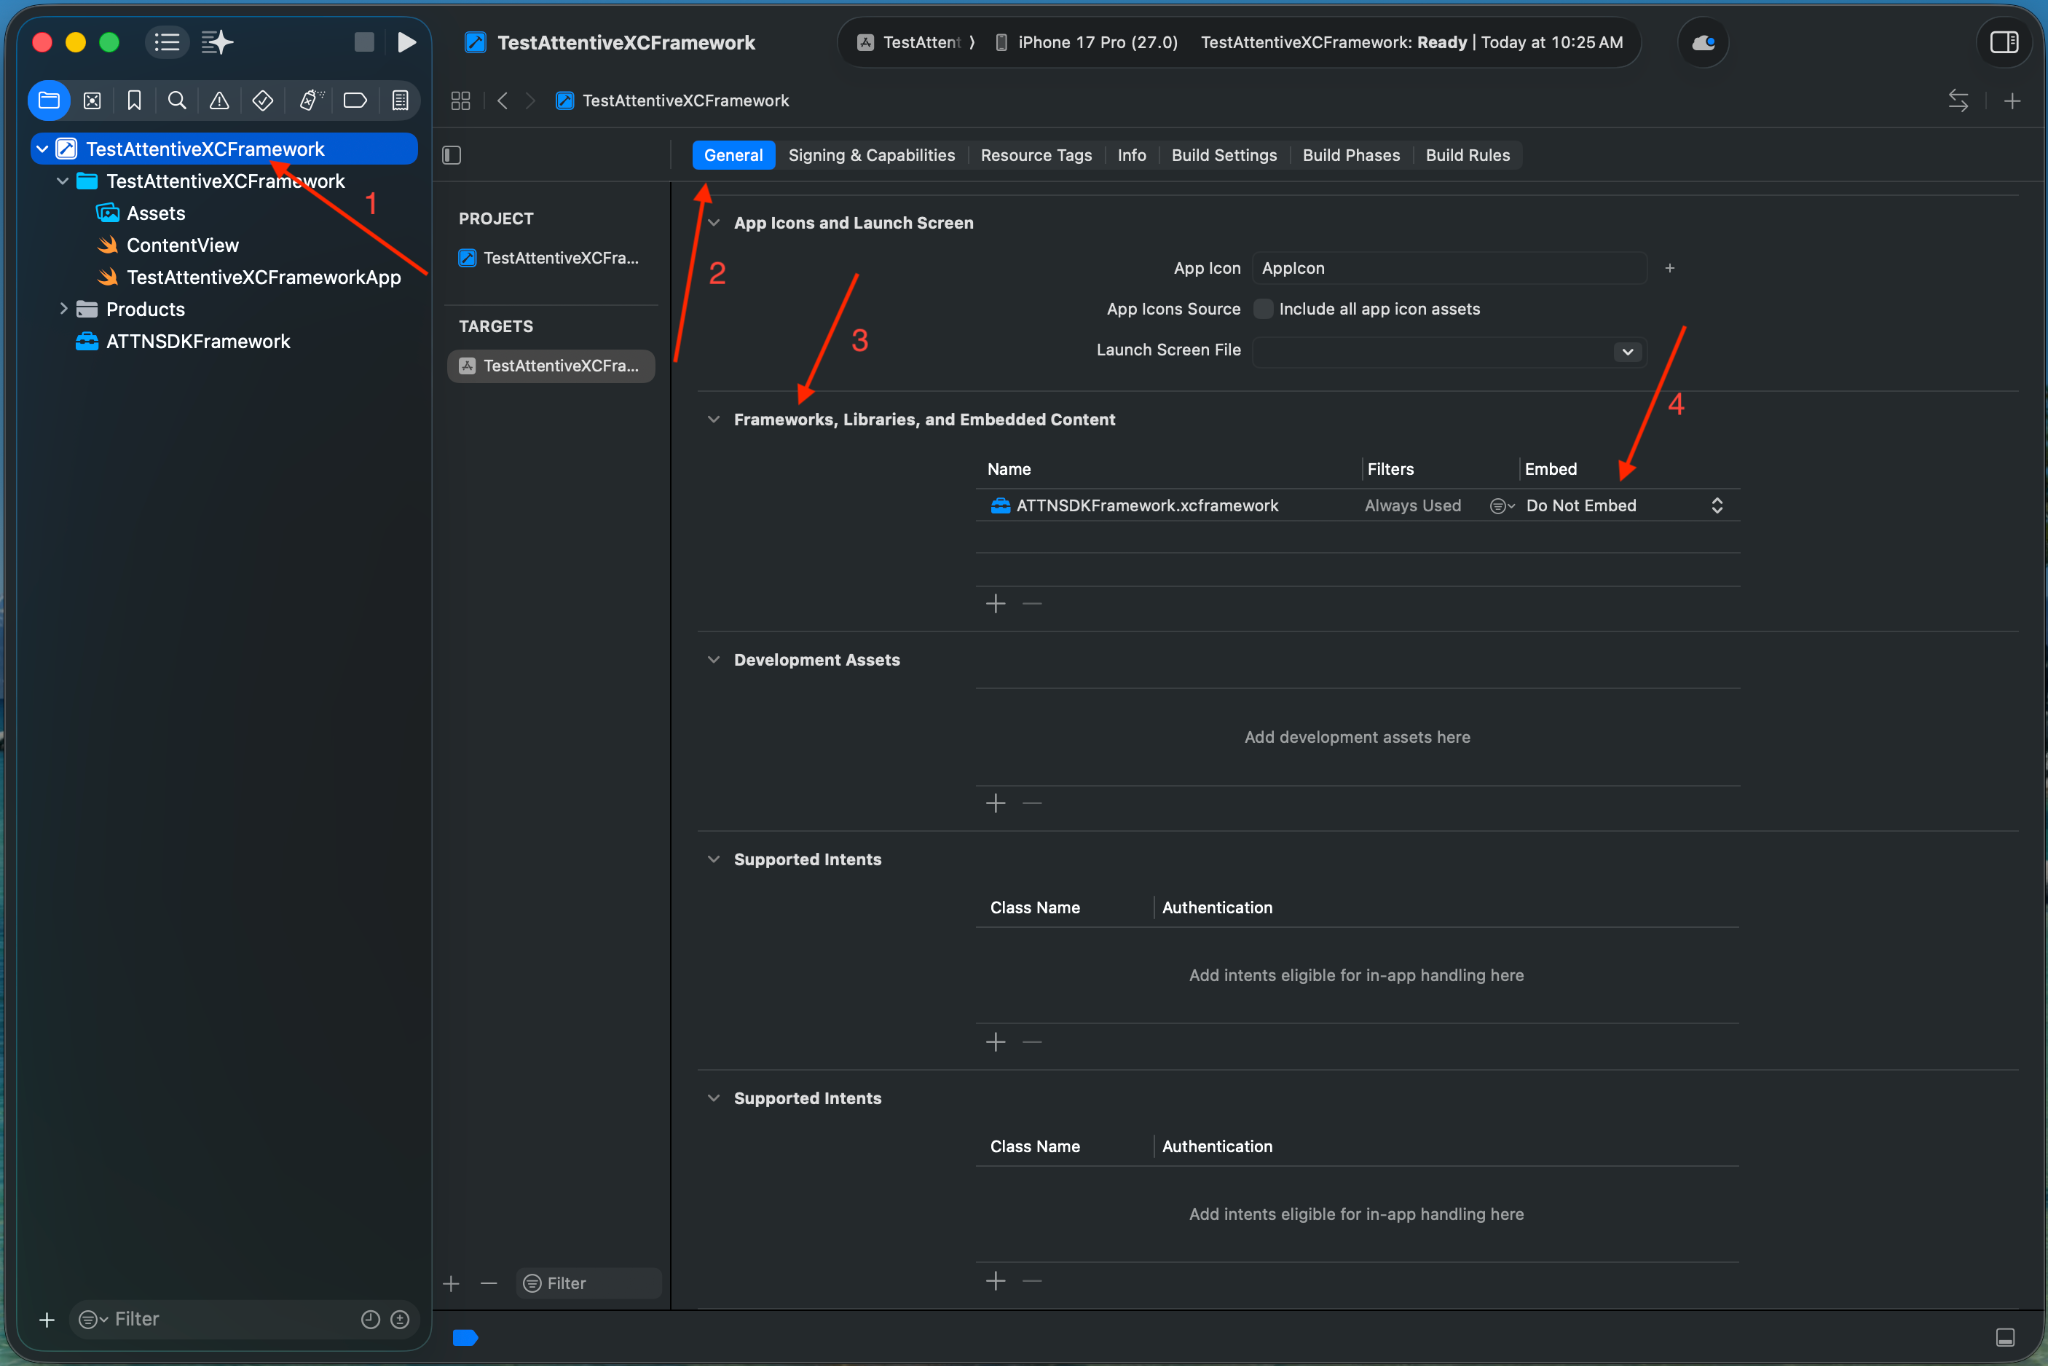This screenshot has height=1366, width=2048.
Task: Click the App Icon text field
Action: 1449,268
